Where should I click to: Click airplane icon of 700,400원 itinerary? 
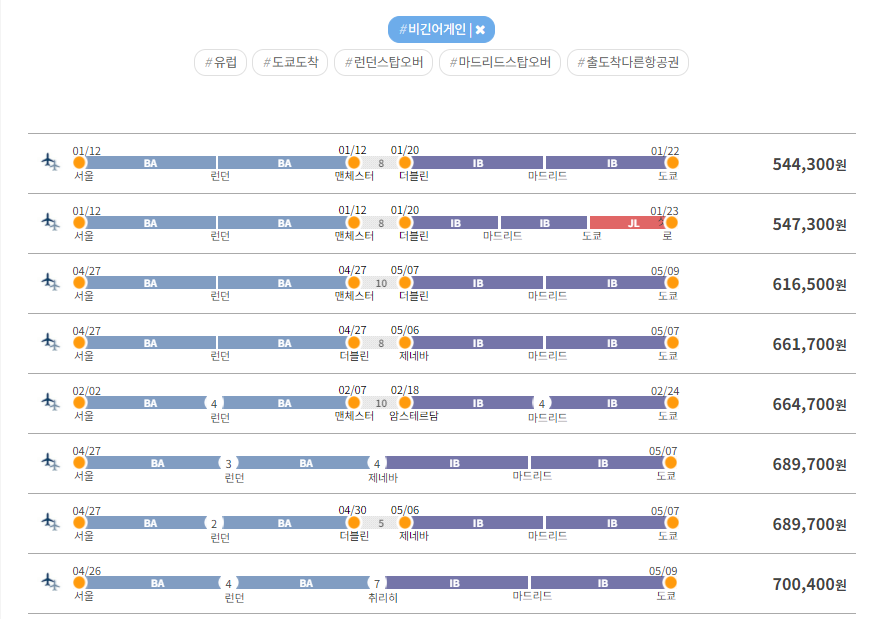click(x=51, y=582)
